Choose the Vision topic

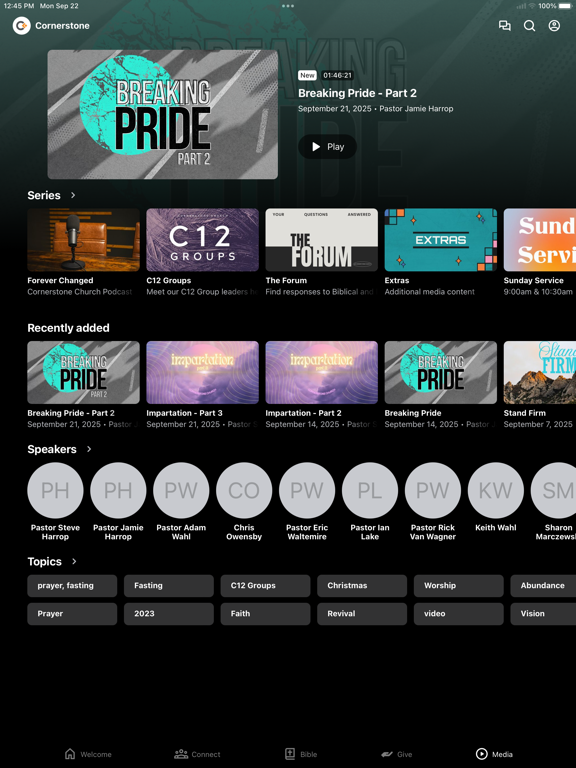click(x=543, y=613)
